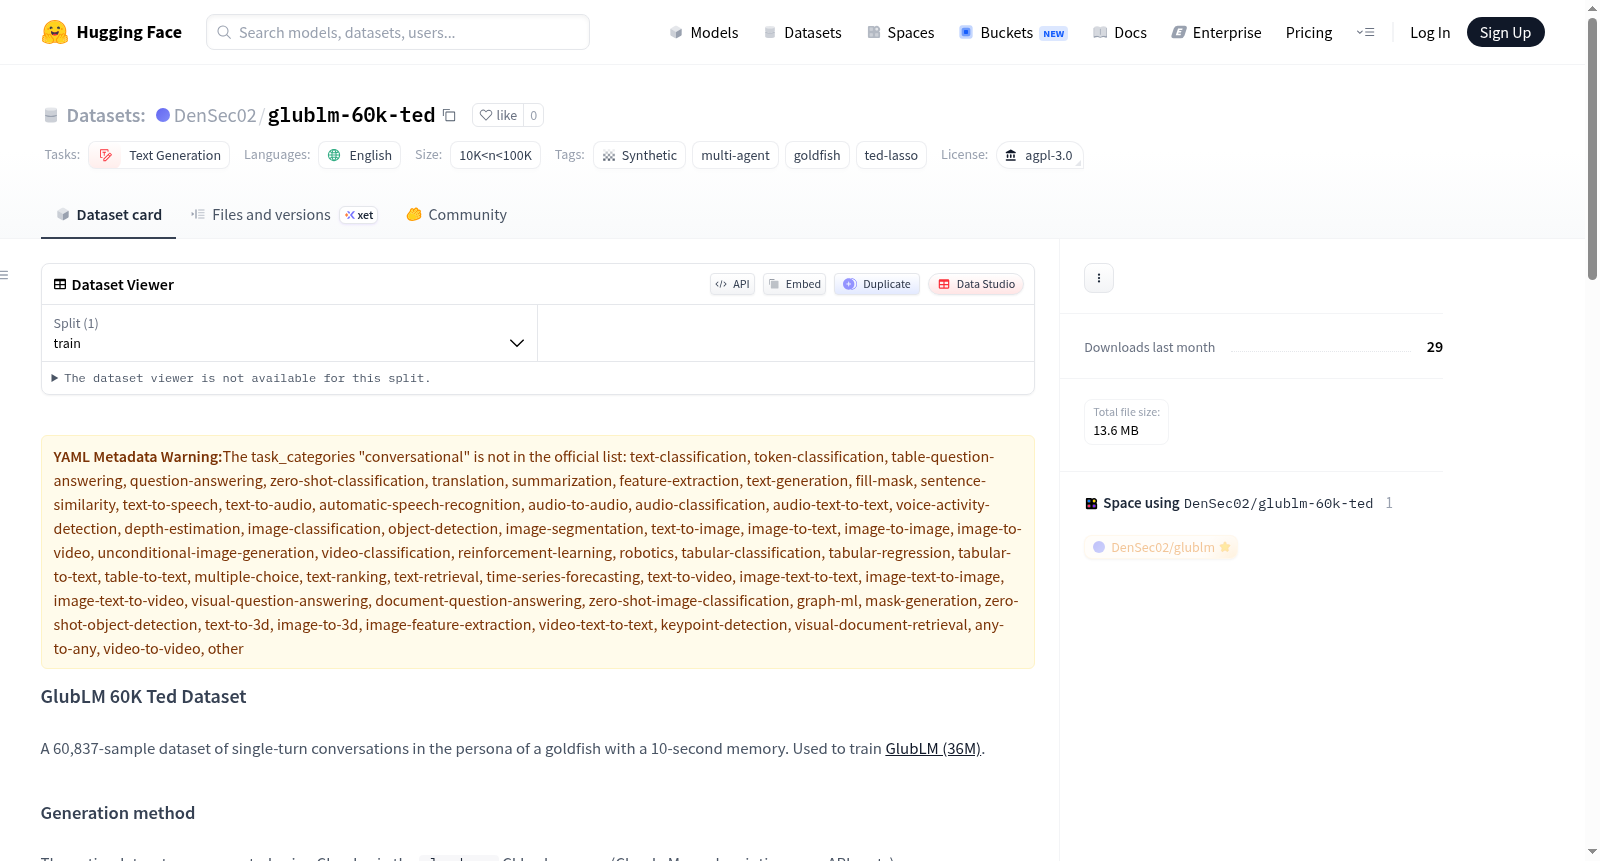
Task: Click the glublm-60k-ted dataset title
Action: [351, 115]
